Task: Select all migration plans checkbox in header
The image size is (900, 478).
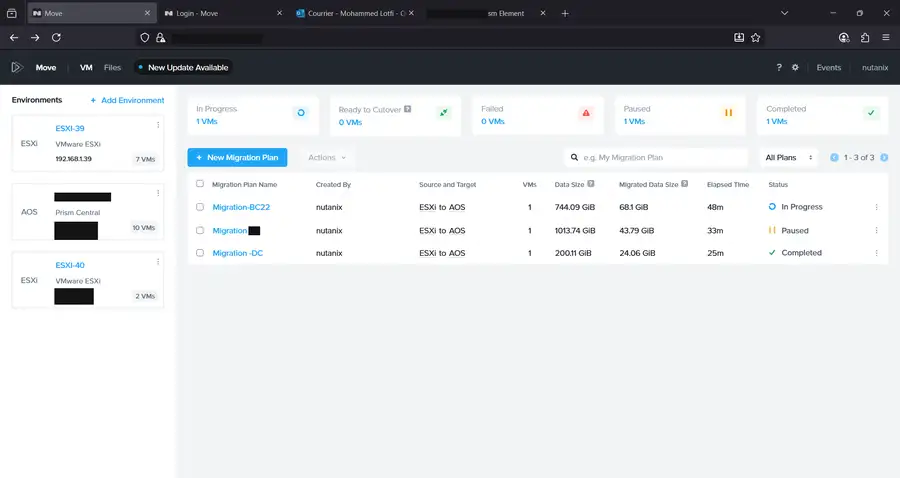Action: [200, 184]
